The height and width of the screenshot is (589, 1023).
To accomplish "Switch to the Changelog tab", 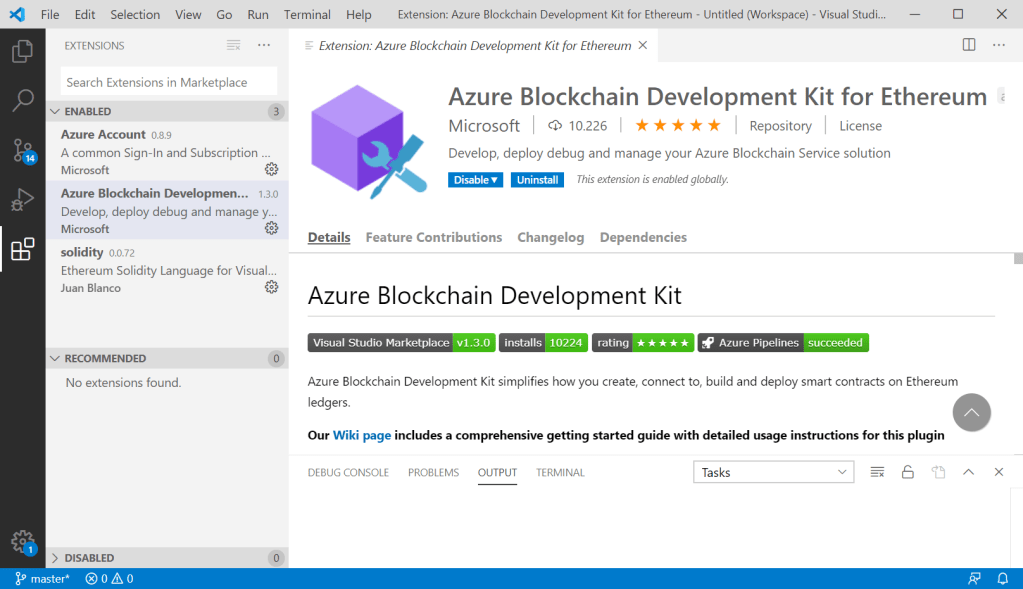I will (550, 237).
